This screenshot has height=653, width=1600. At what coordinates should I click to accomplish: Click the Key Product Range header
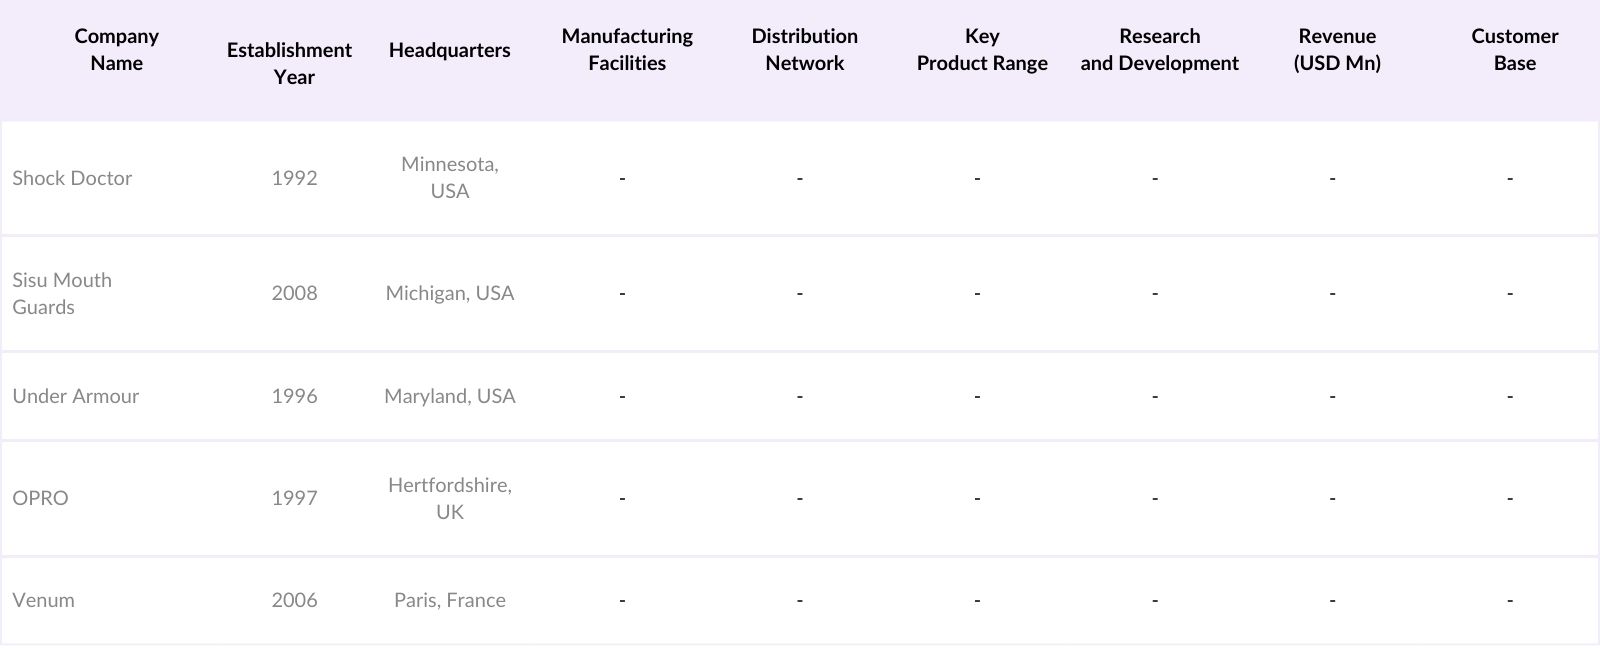coord(982,50)
